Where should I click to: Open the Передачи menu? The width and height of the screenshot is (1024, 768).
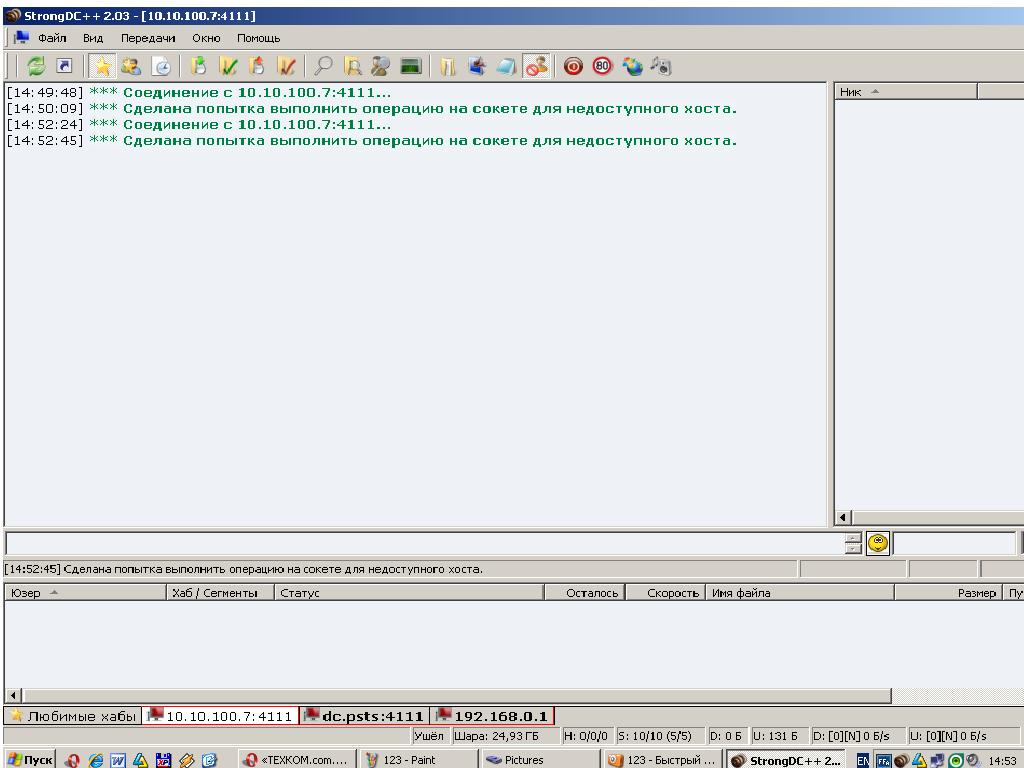point(148,38)
